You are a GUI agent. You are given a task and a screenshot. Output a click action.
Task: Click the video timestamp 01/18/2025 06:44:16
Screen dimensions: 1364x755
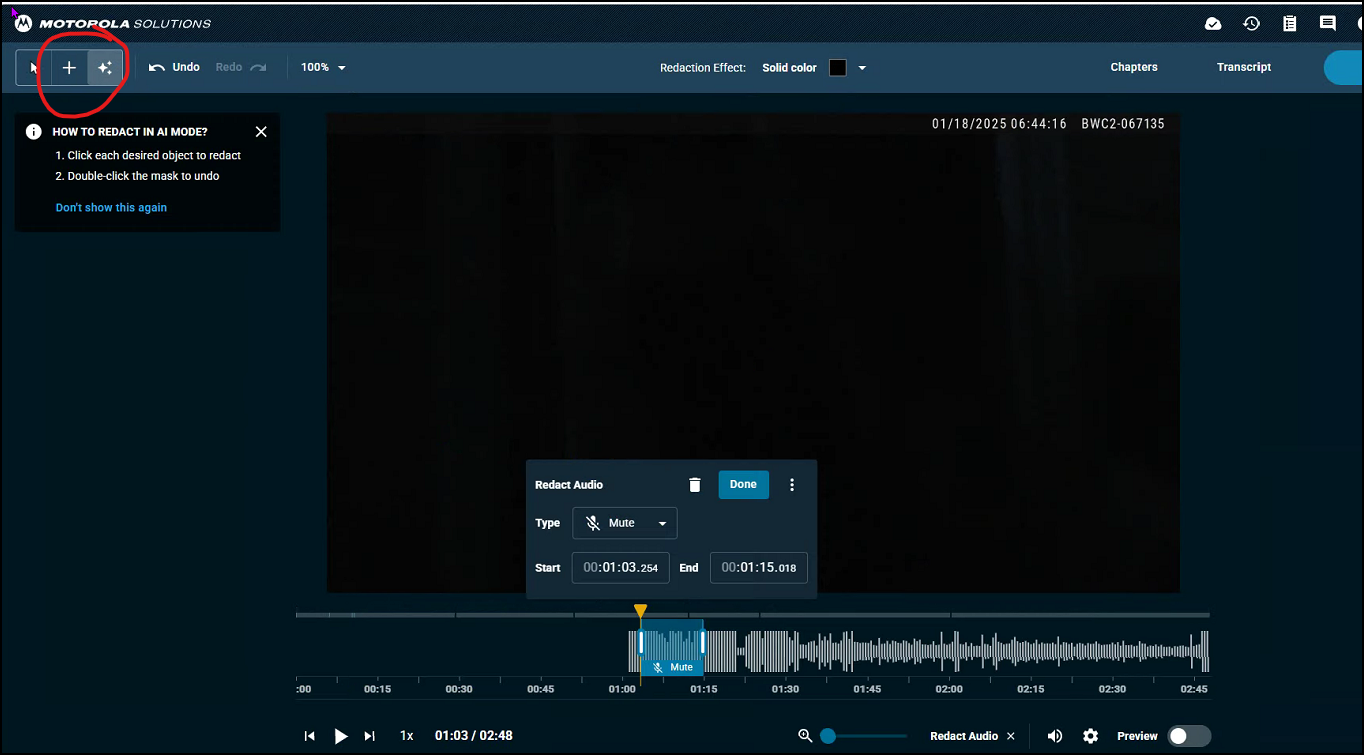point(999,124)
